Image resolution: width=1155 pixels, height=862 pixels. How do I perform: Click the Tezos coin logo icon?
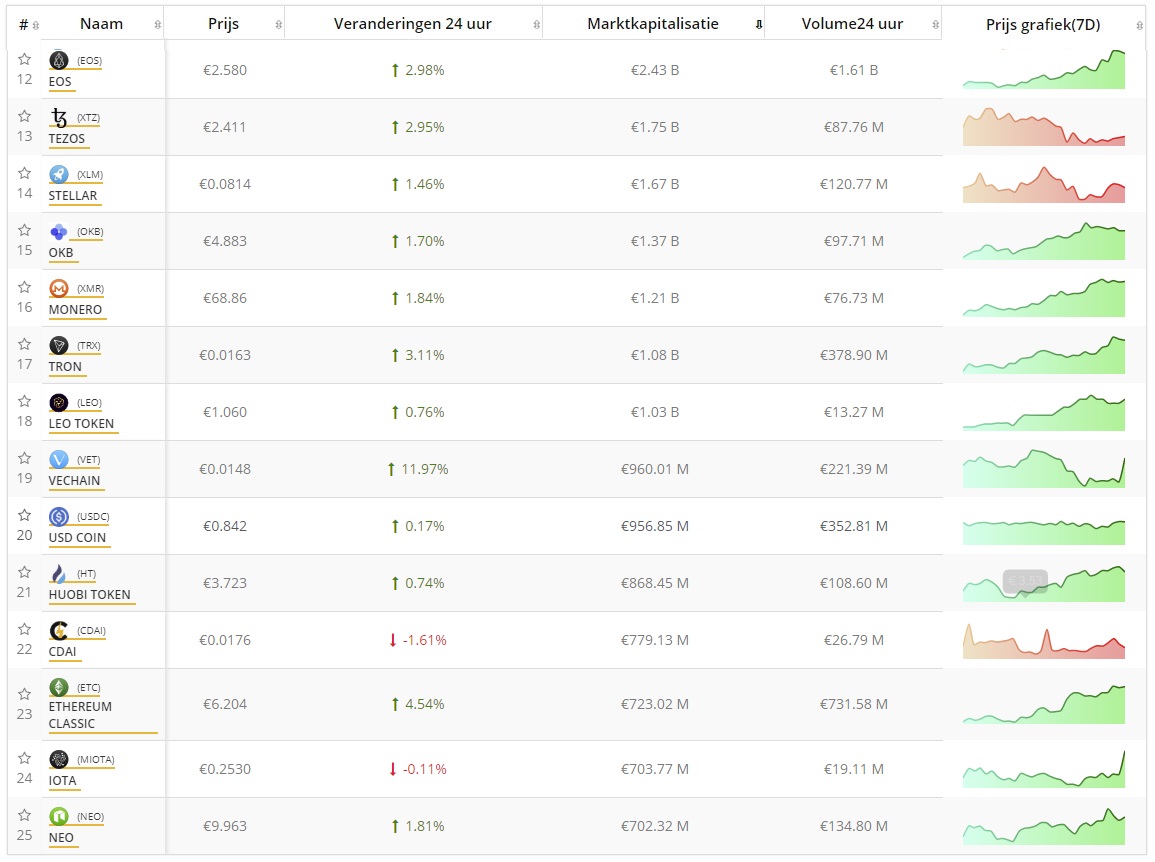point(58,118)
